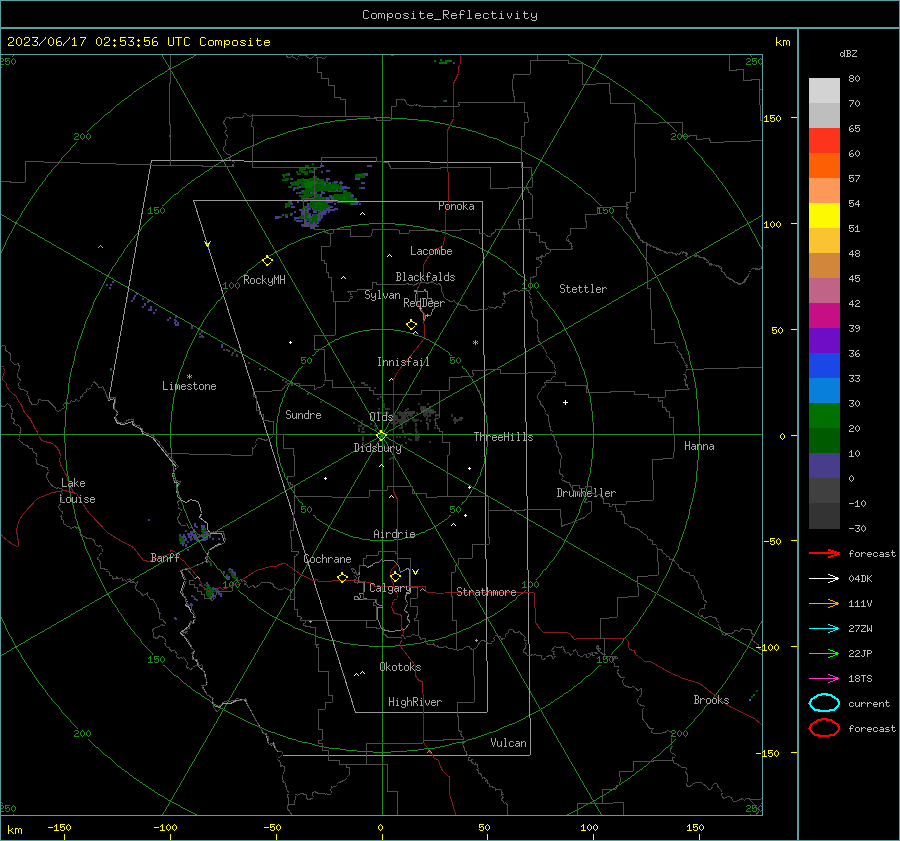Click the dBZ legend heading

tap(848, 54)
